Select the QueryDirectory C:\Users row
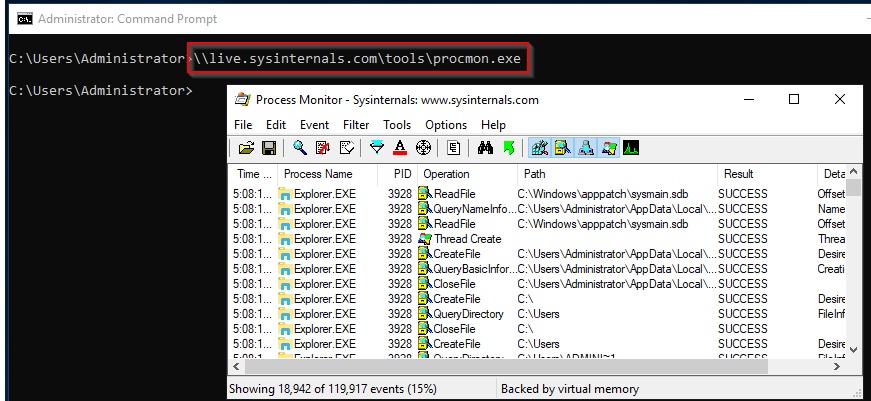 [x=537, y=314]
